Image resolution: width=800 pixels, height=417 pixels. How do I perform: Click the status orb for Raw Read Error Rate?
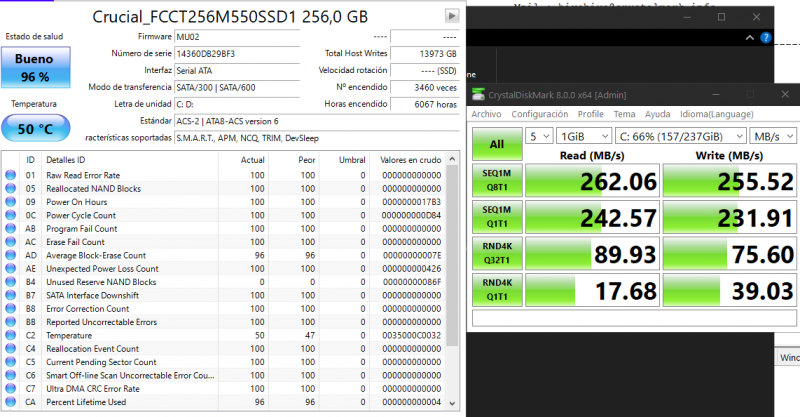tap(10, 175)
